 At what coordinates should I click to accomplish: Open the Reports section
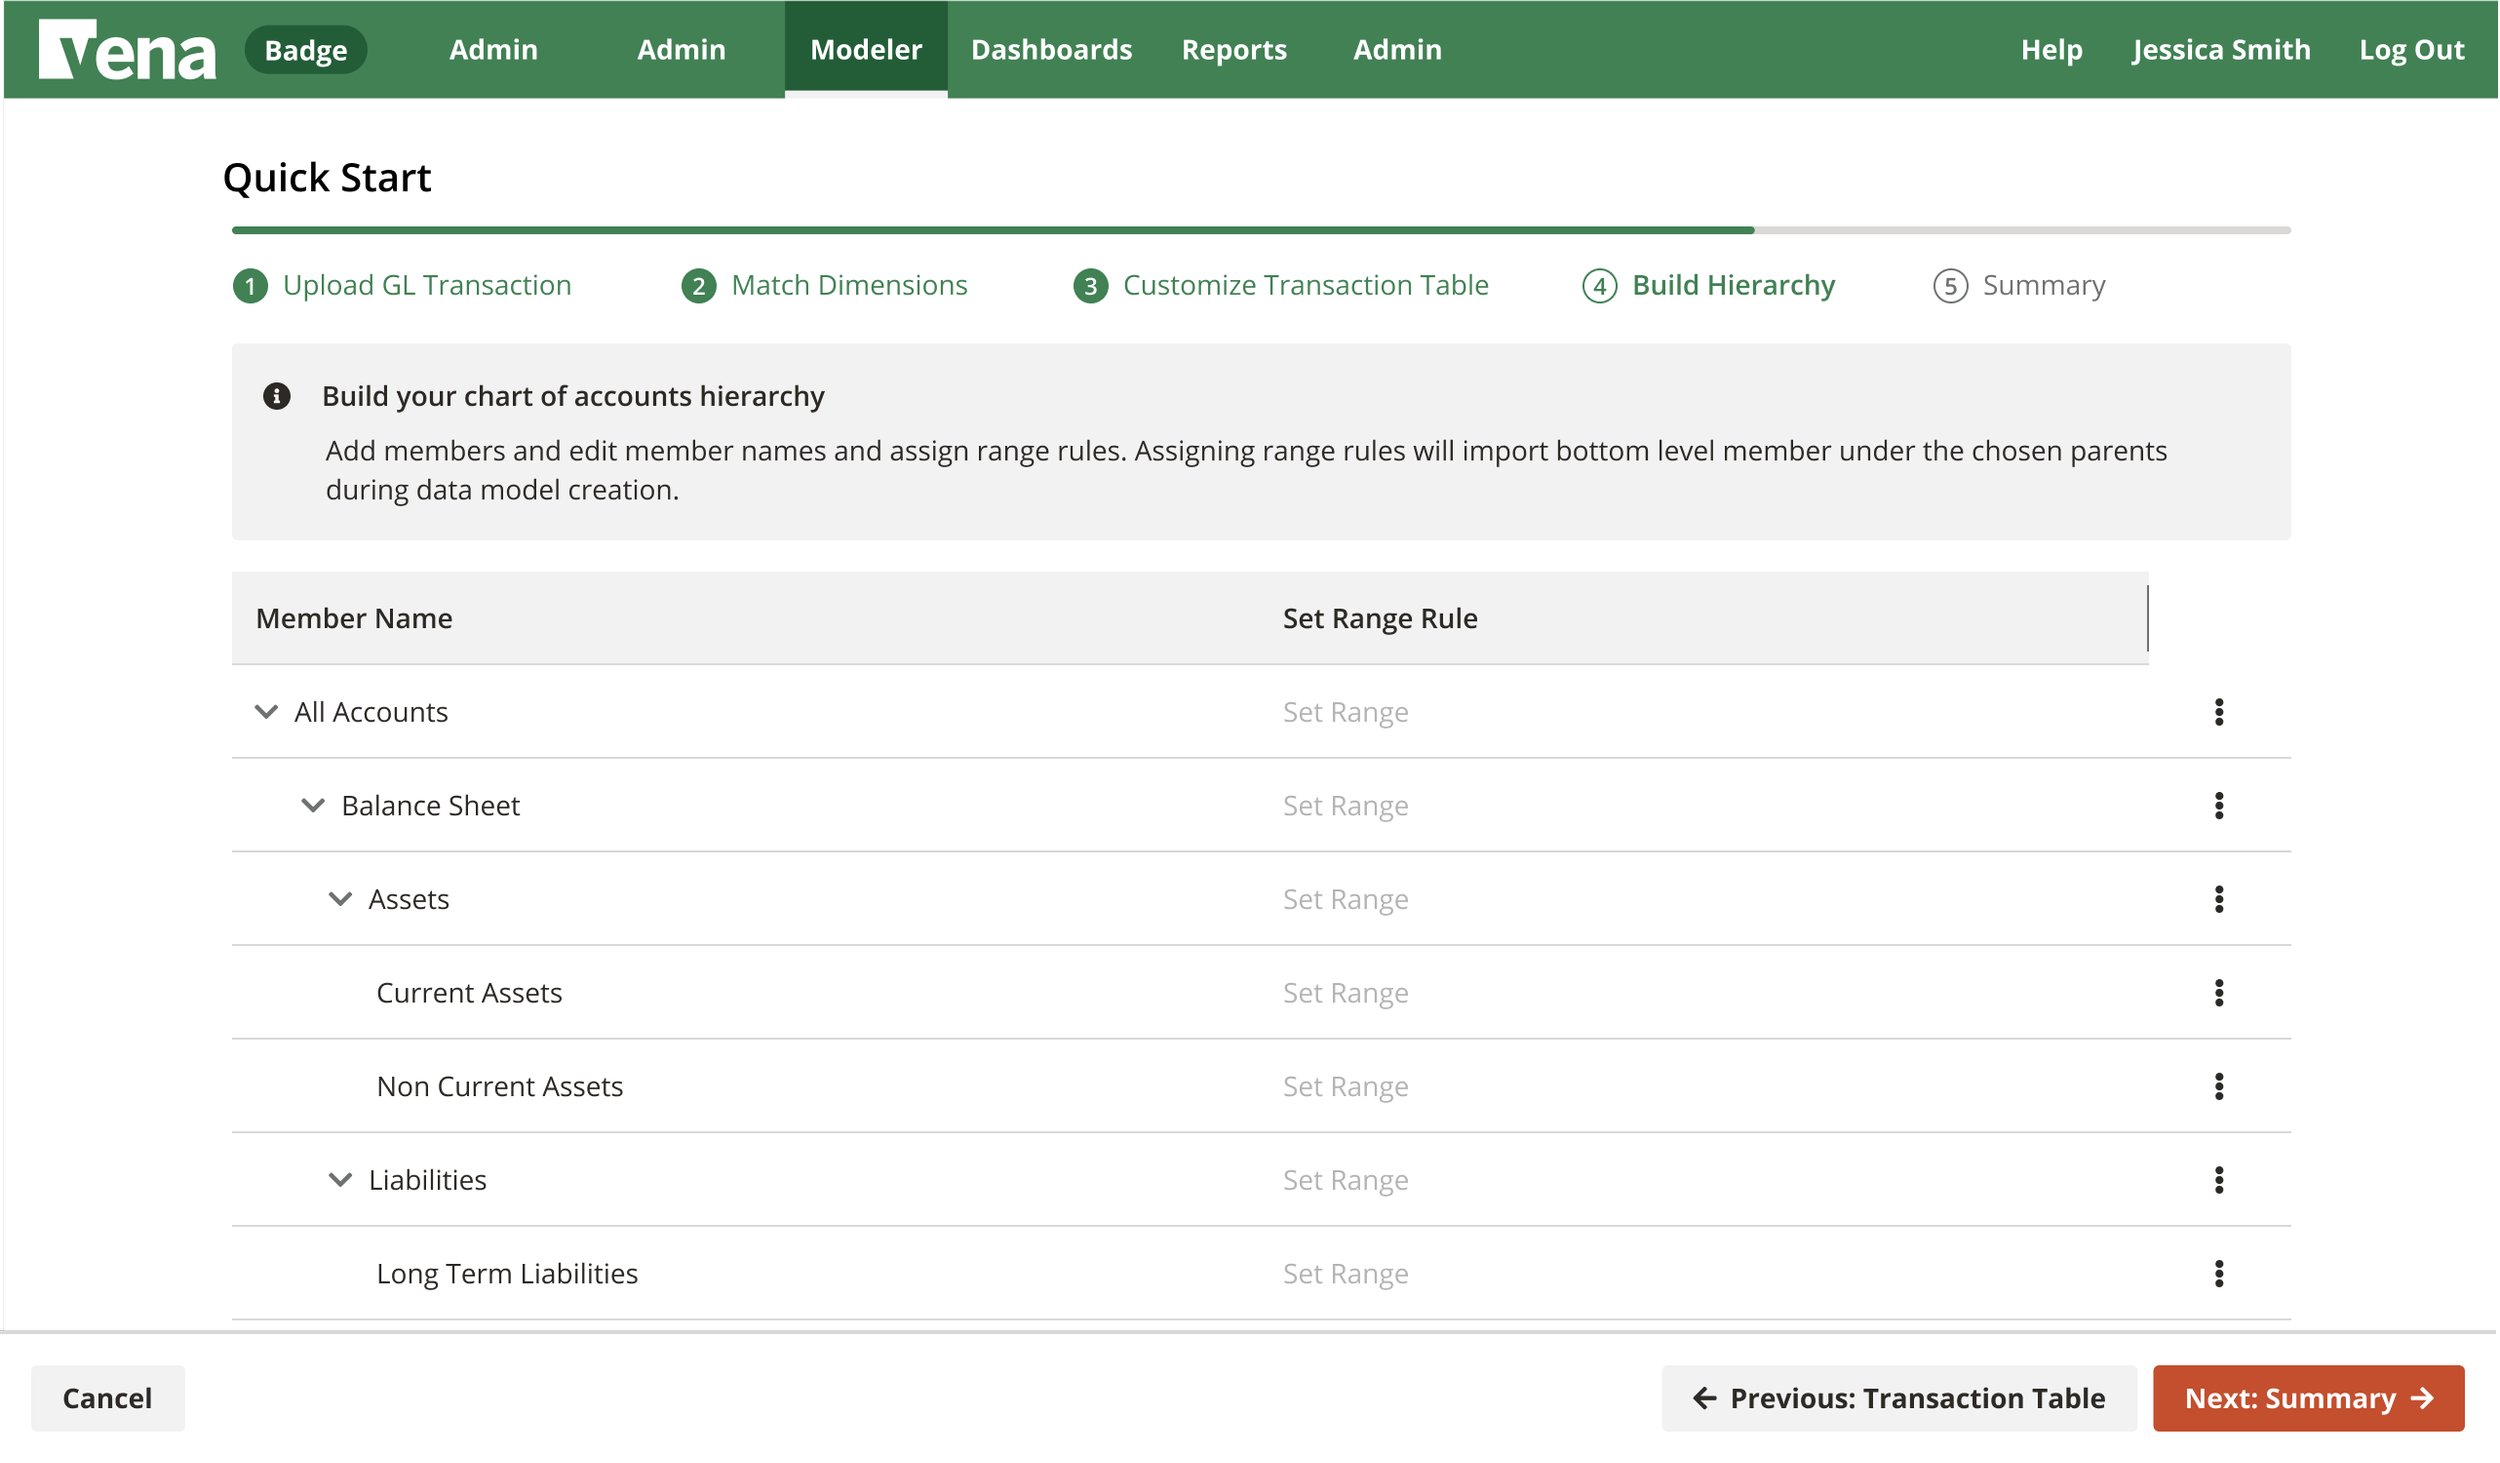click(x=1234, y=49)
